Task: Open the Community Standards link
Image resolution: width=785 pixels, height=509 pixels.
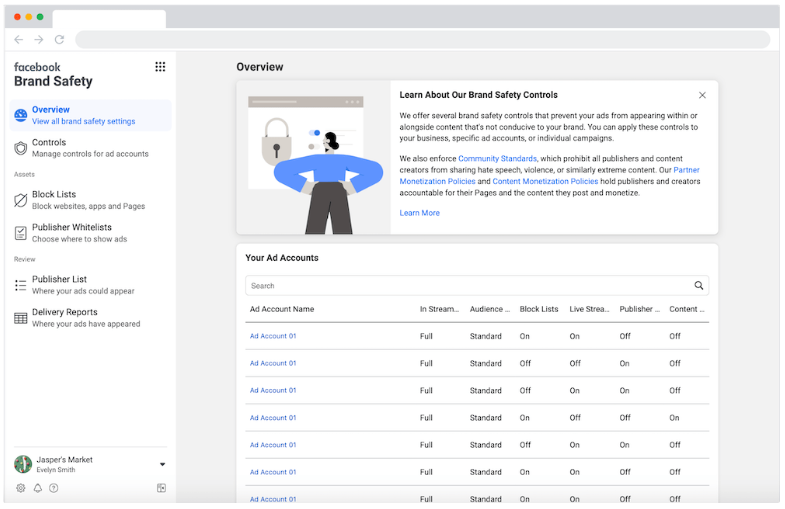Action: coord(497,159)
